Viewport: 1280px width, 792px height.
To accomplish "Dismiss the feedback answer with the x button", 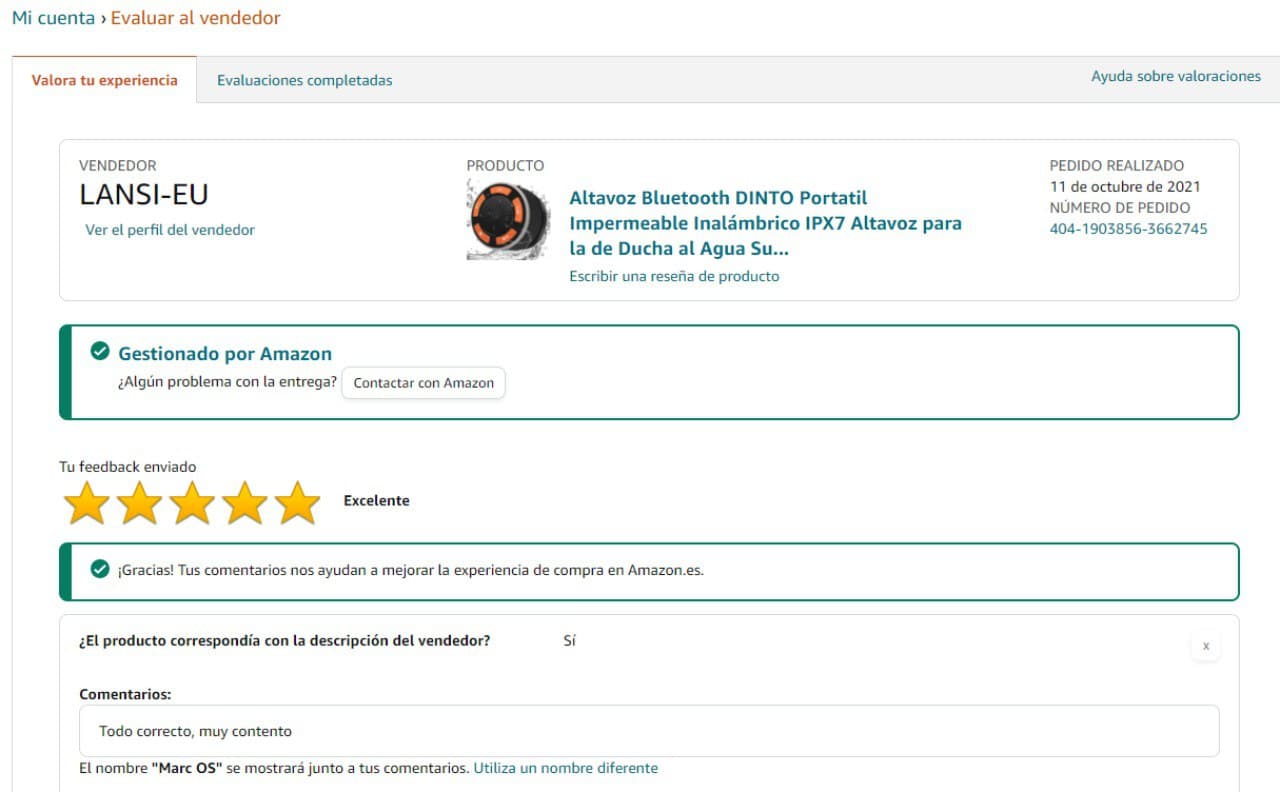I will [x=1206, y=646].
